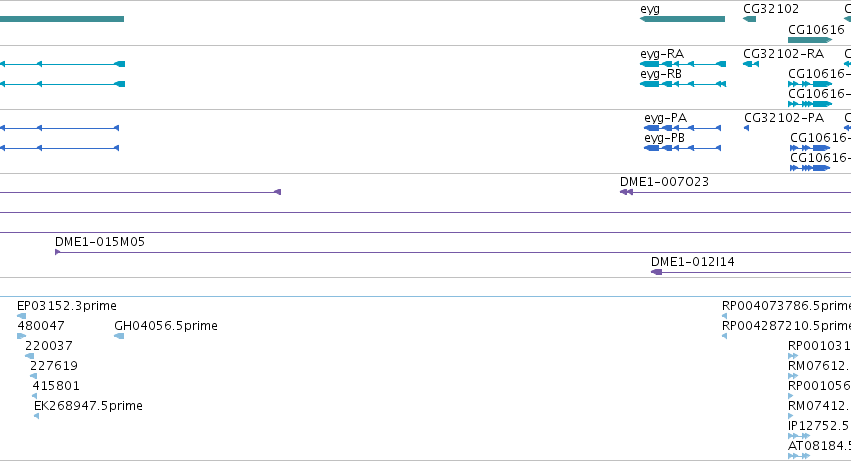Click the GH04056.5prime EST label
Screen dimensions: 851x461
click(166, 326)
